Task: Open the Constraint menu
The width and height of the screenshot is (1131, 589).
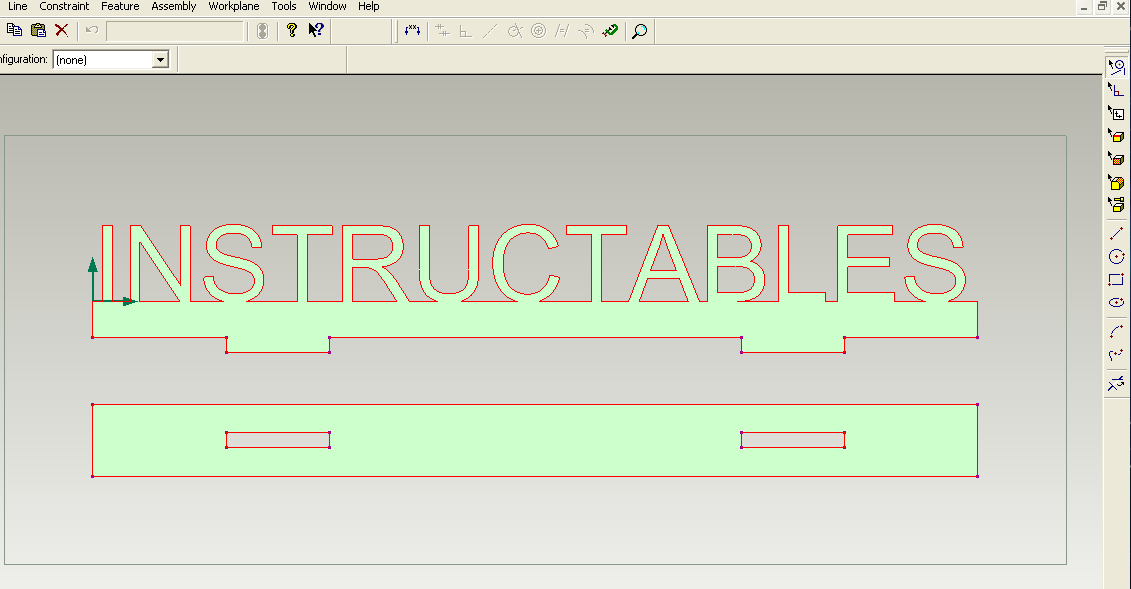Action: [x=64, y=6]
